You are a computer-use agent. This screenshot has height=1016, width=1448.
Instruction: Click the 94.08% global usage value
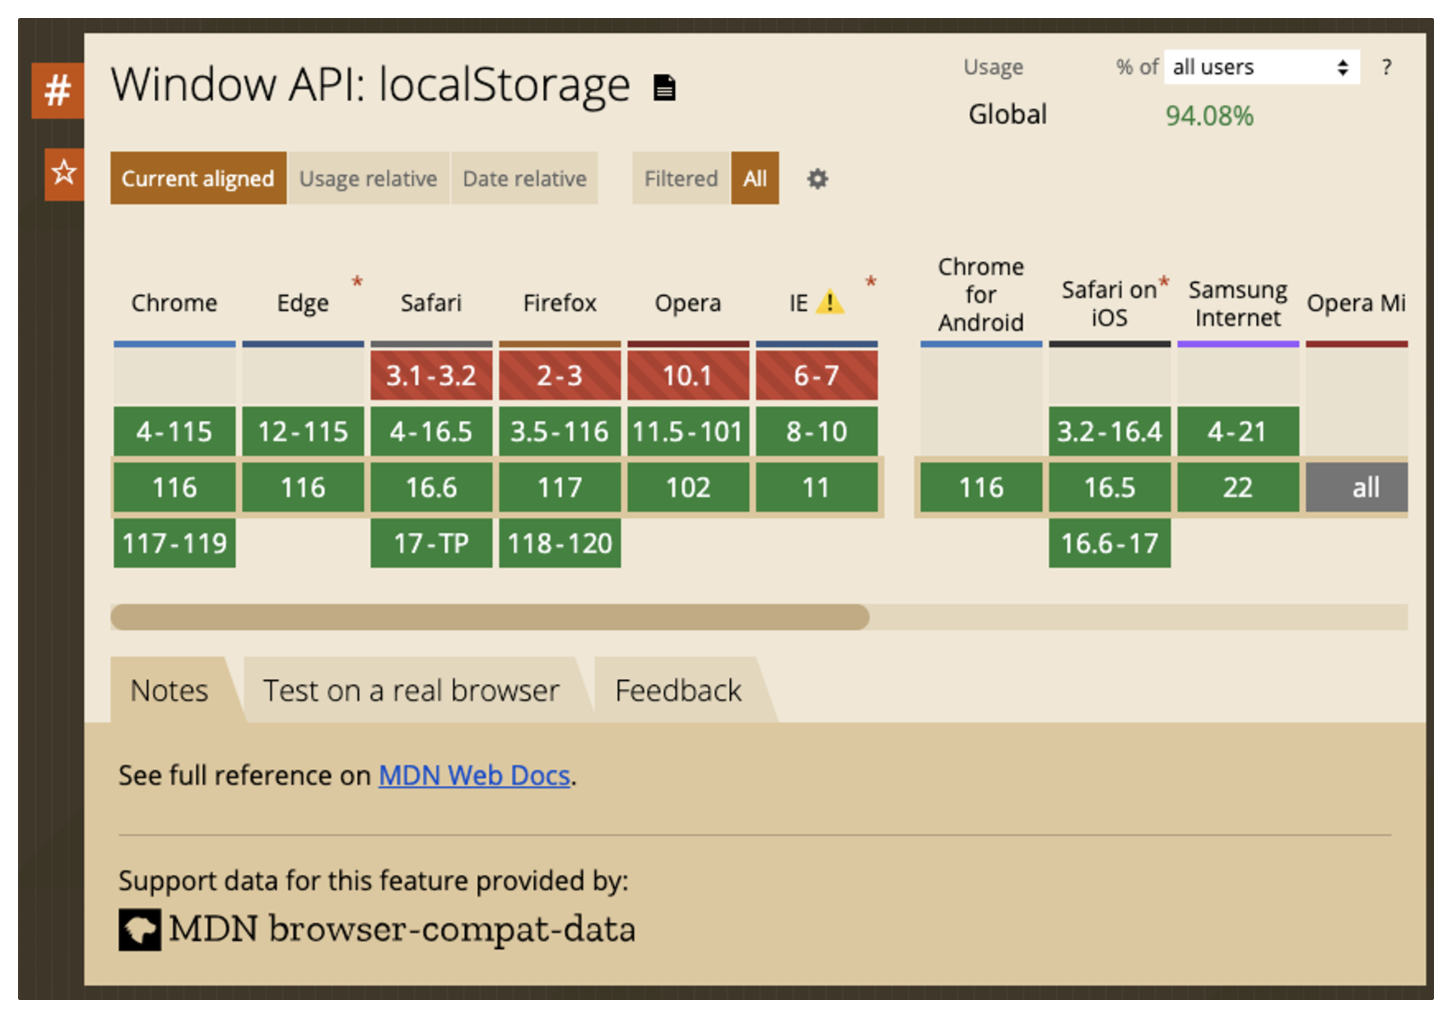point(1209,116)
